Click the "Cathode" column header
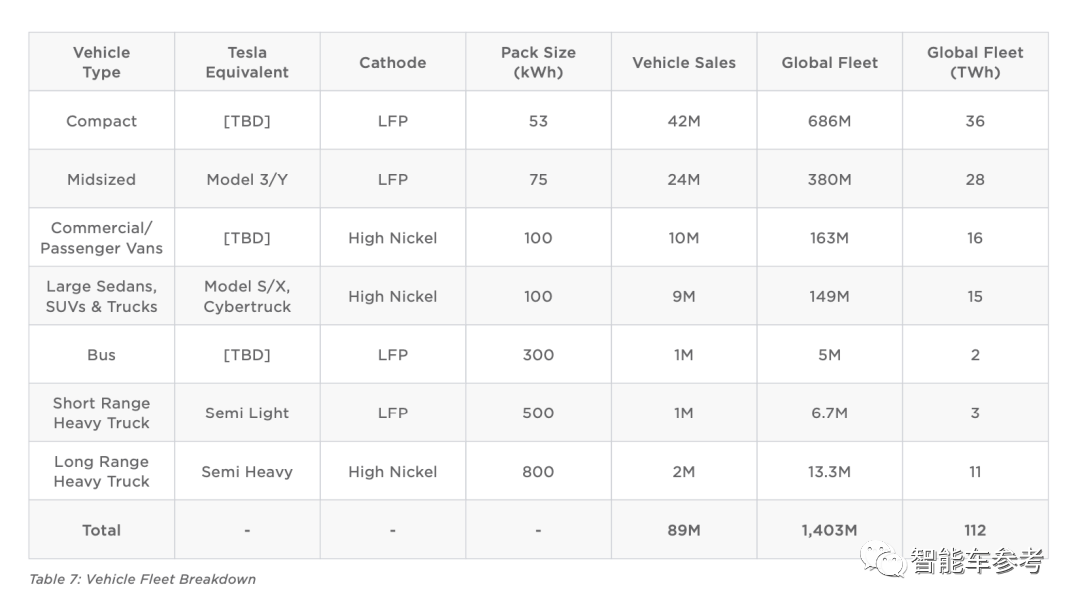This screenshot has width=1080, height=609. click(x=392, y=62)
